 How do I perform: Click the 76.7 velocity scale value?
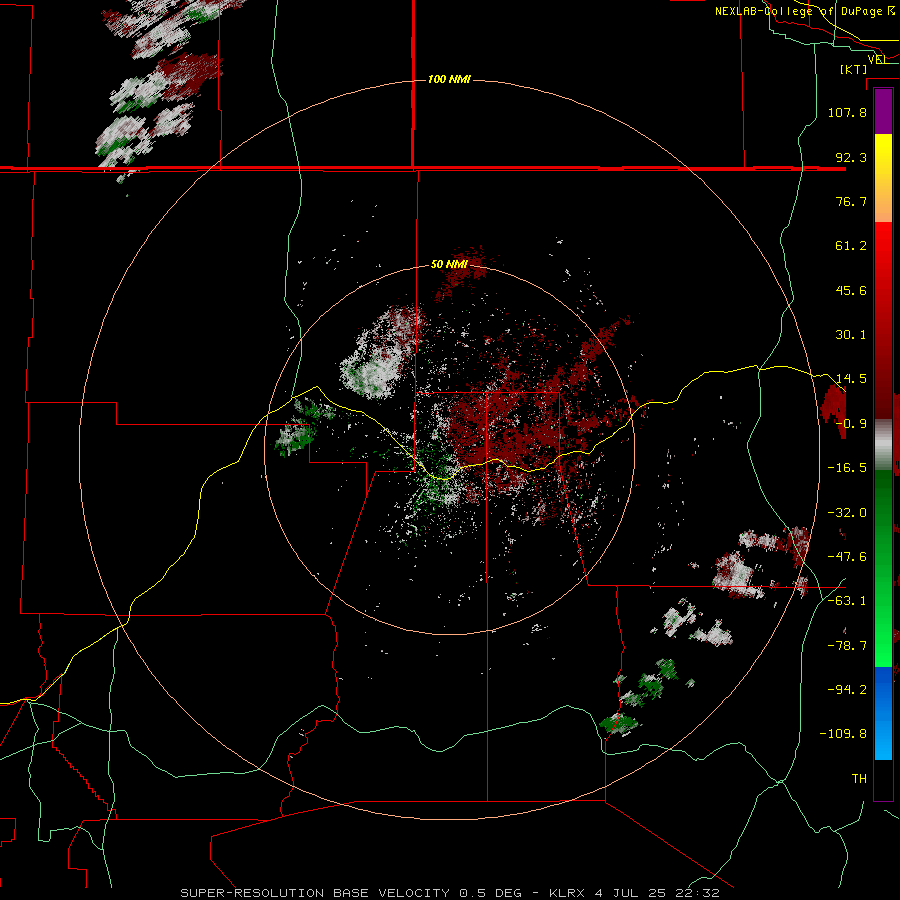[851, 201]
